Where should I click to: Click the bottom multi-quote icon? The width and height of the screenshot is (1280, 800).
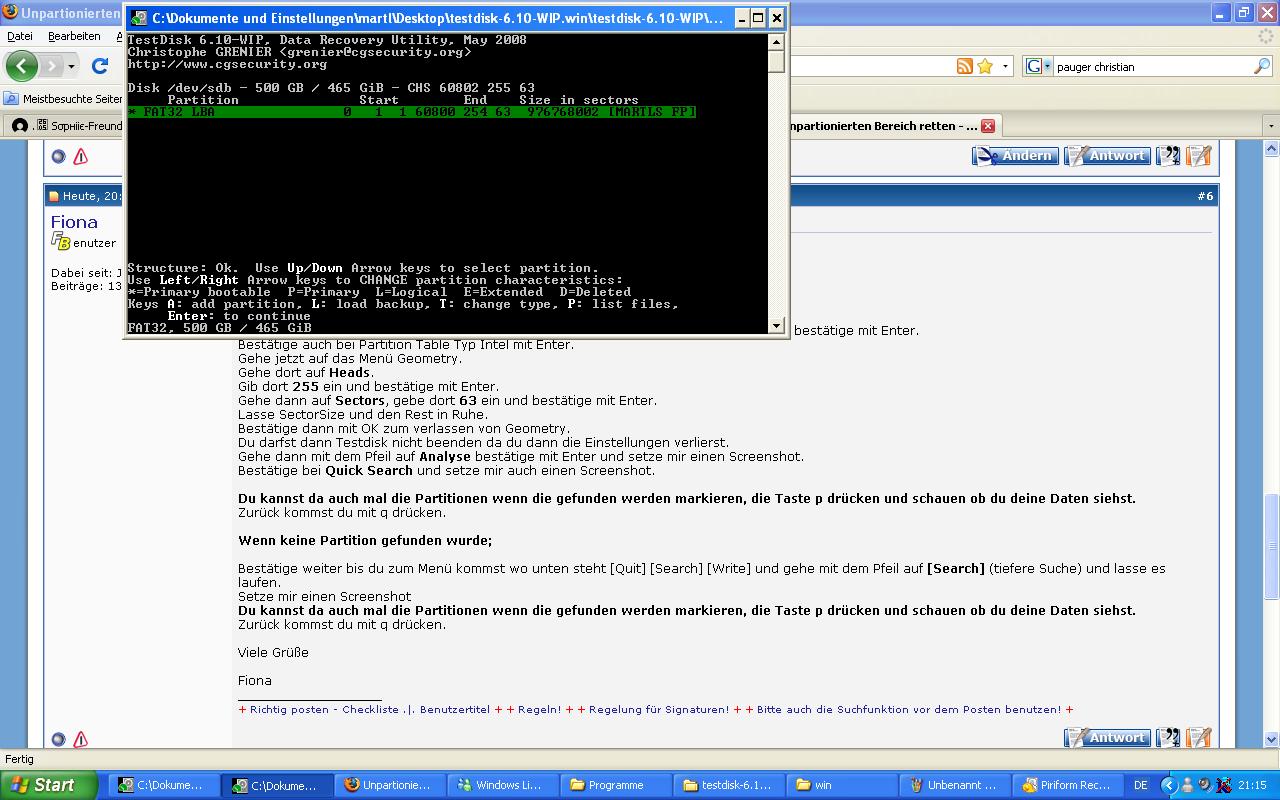1168,738
